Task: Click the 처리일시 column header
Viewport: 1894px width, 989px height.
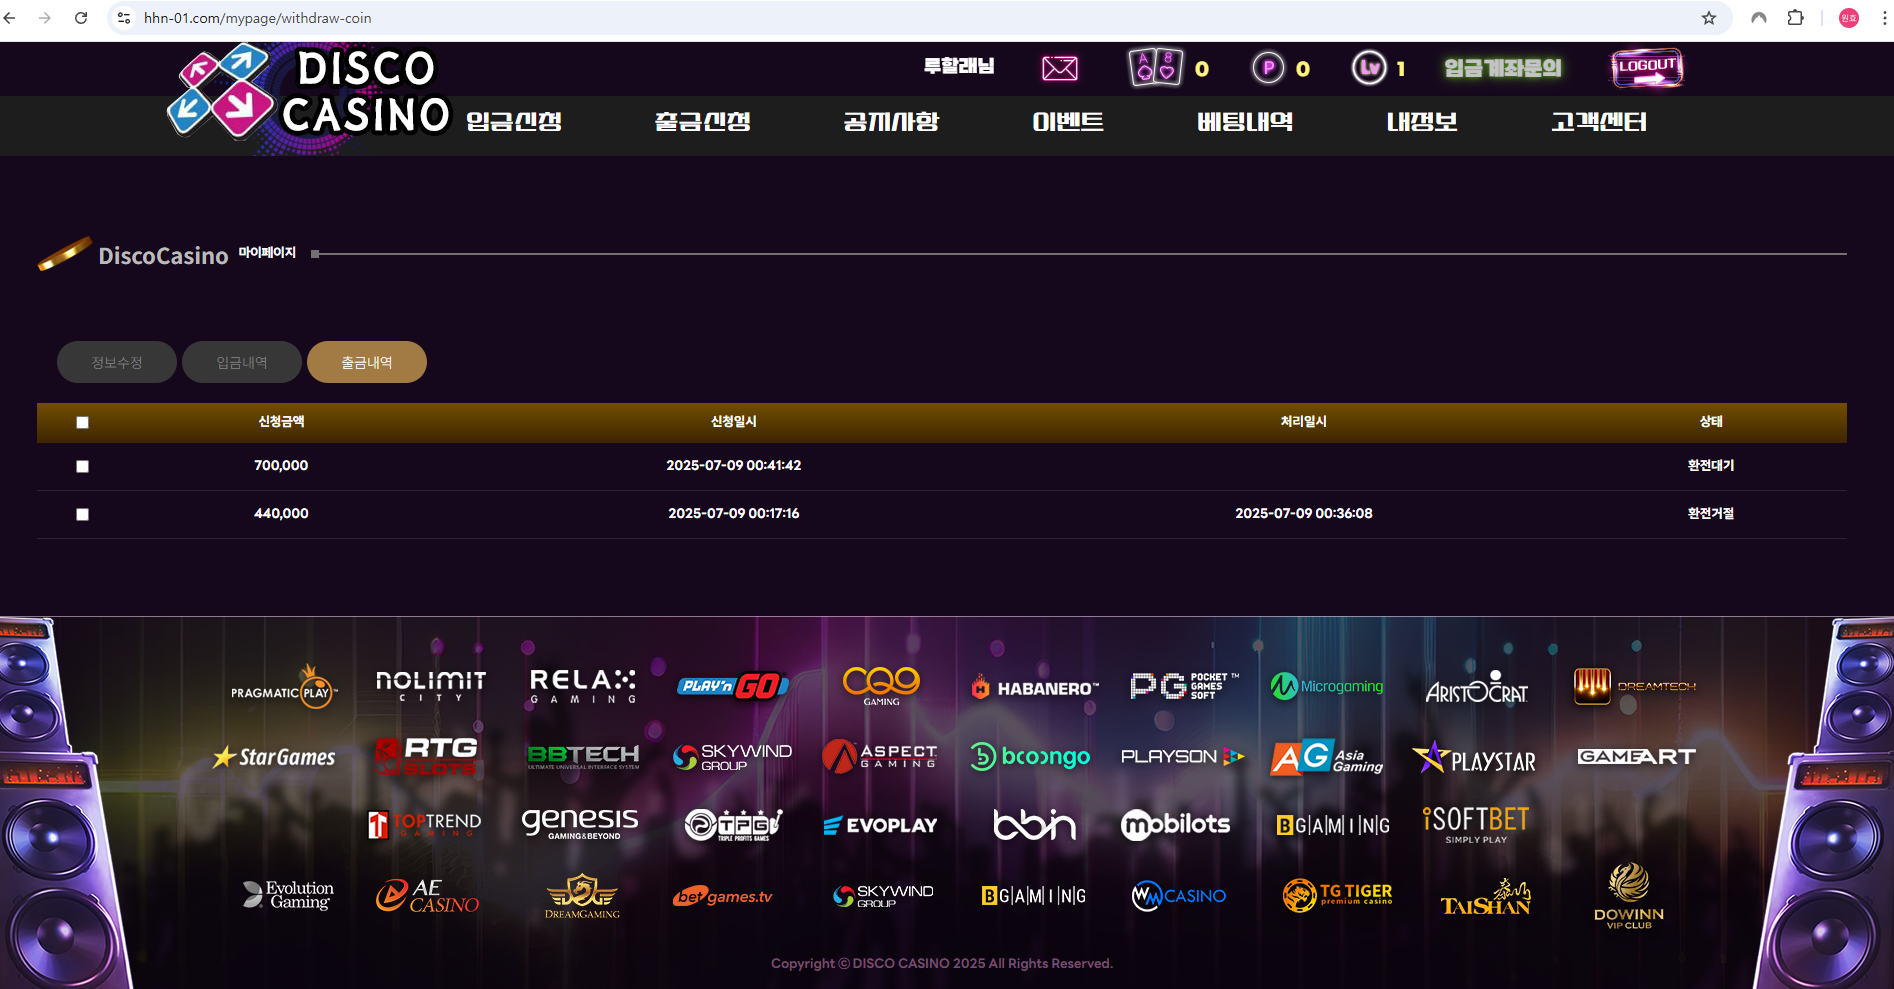Action: click(1304, 422)
